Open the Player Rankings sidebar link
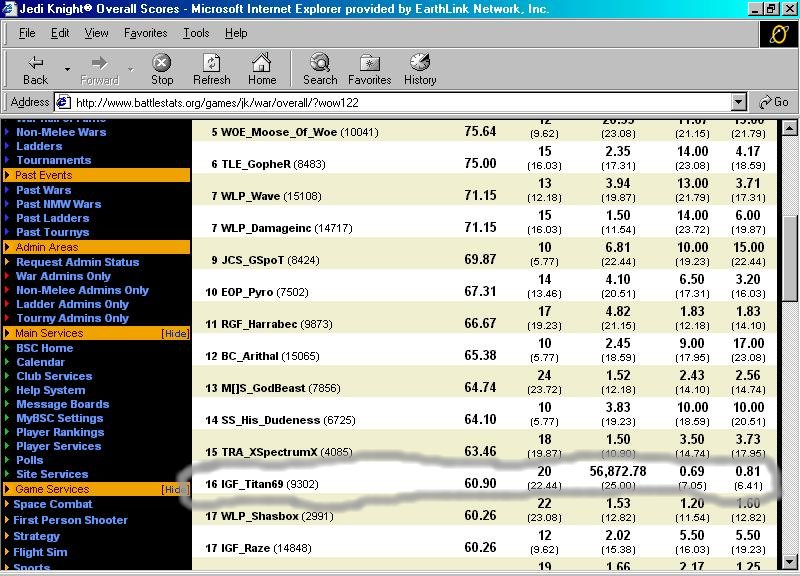Viewport: 800px width, 576px height. tap(60, 432)
